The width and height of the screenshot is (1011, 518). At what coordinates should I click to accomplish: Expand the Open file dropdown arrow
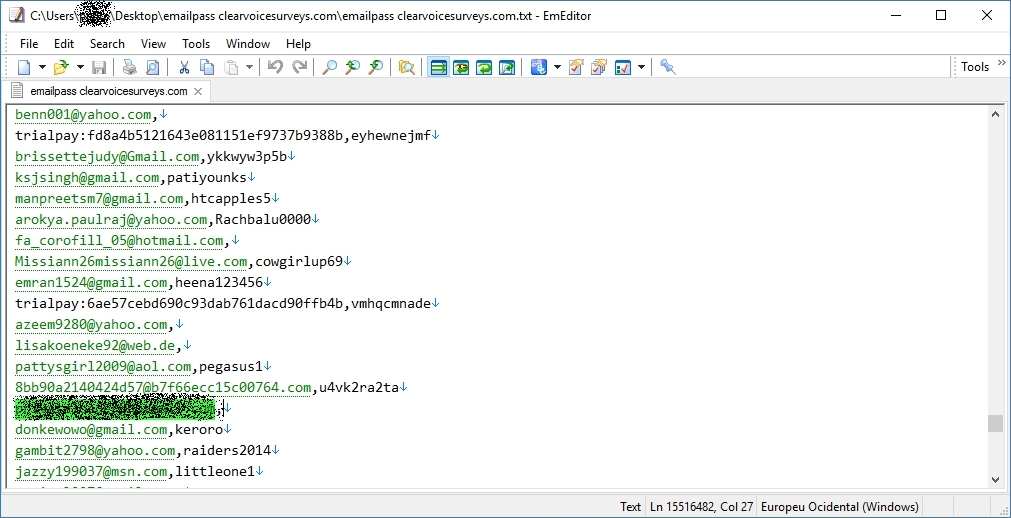(79, 67)
